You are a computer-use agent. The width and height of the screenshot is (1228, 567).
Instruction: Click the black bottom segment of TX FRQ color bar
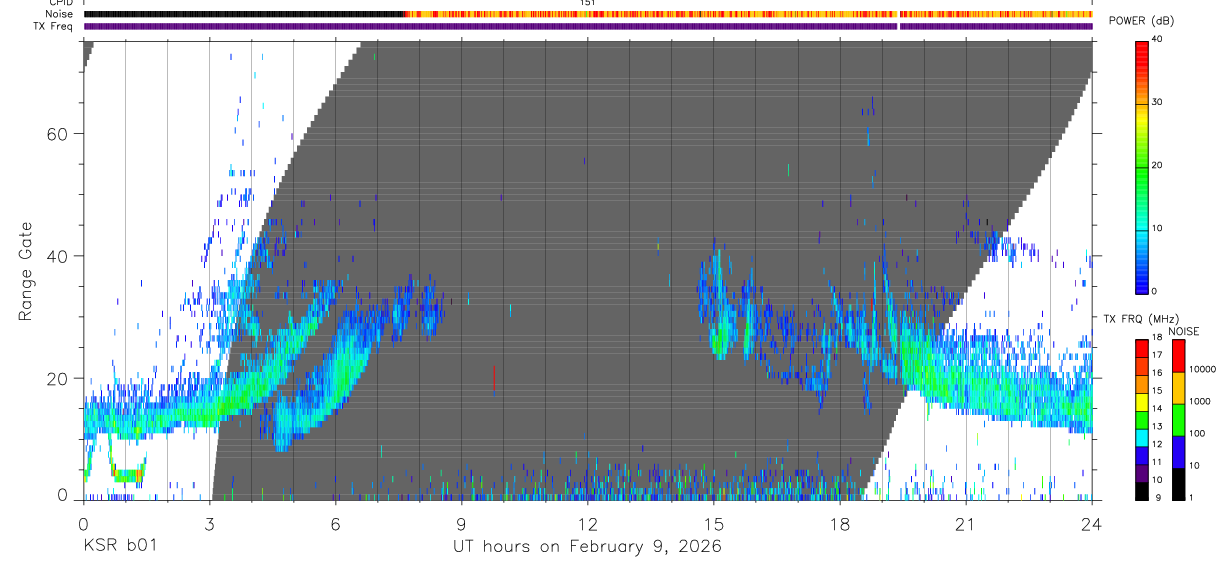1143,489
